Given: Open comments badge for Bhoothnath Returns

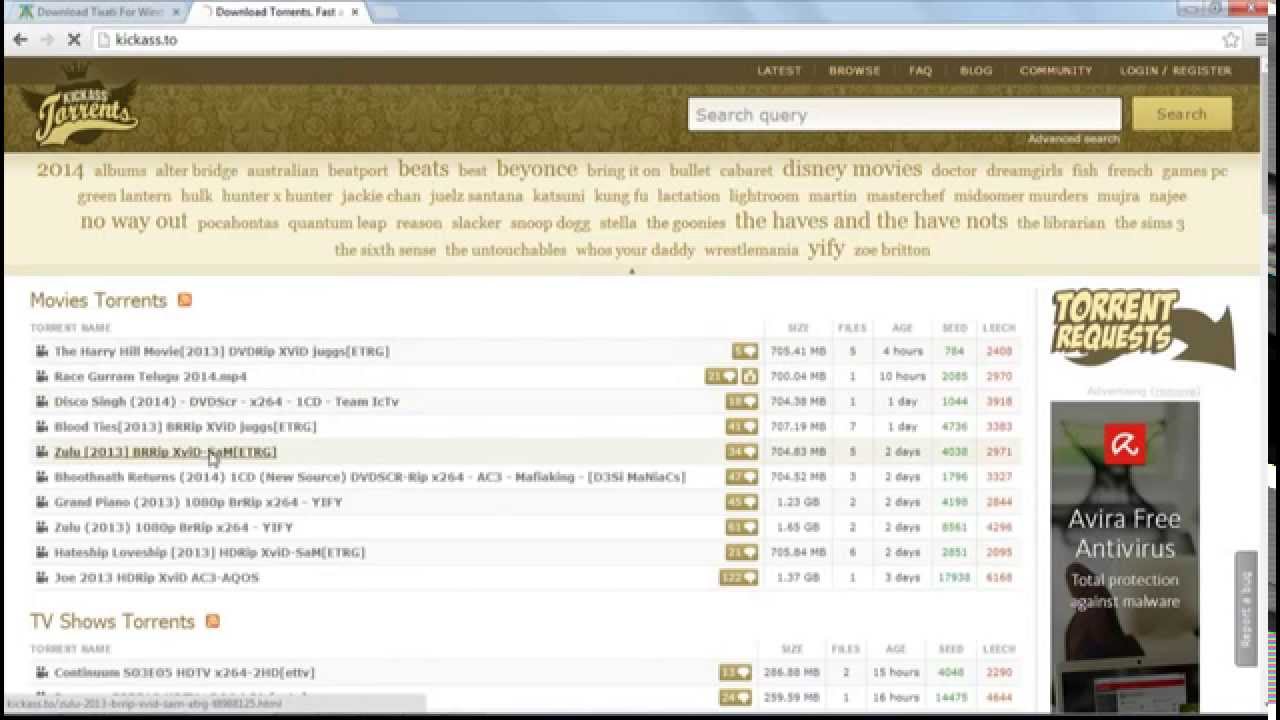Looking at the screenshot, I should (742, 477).
